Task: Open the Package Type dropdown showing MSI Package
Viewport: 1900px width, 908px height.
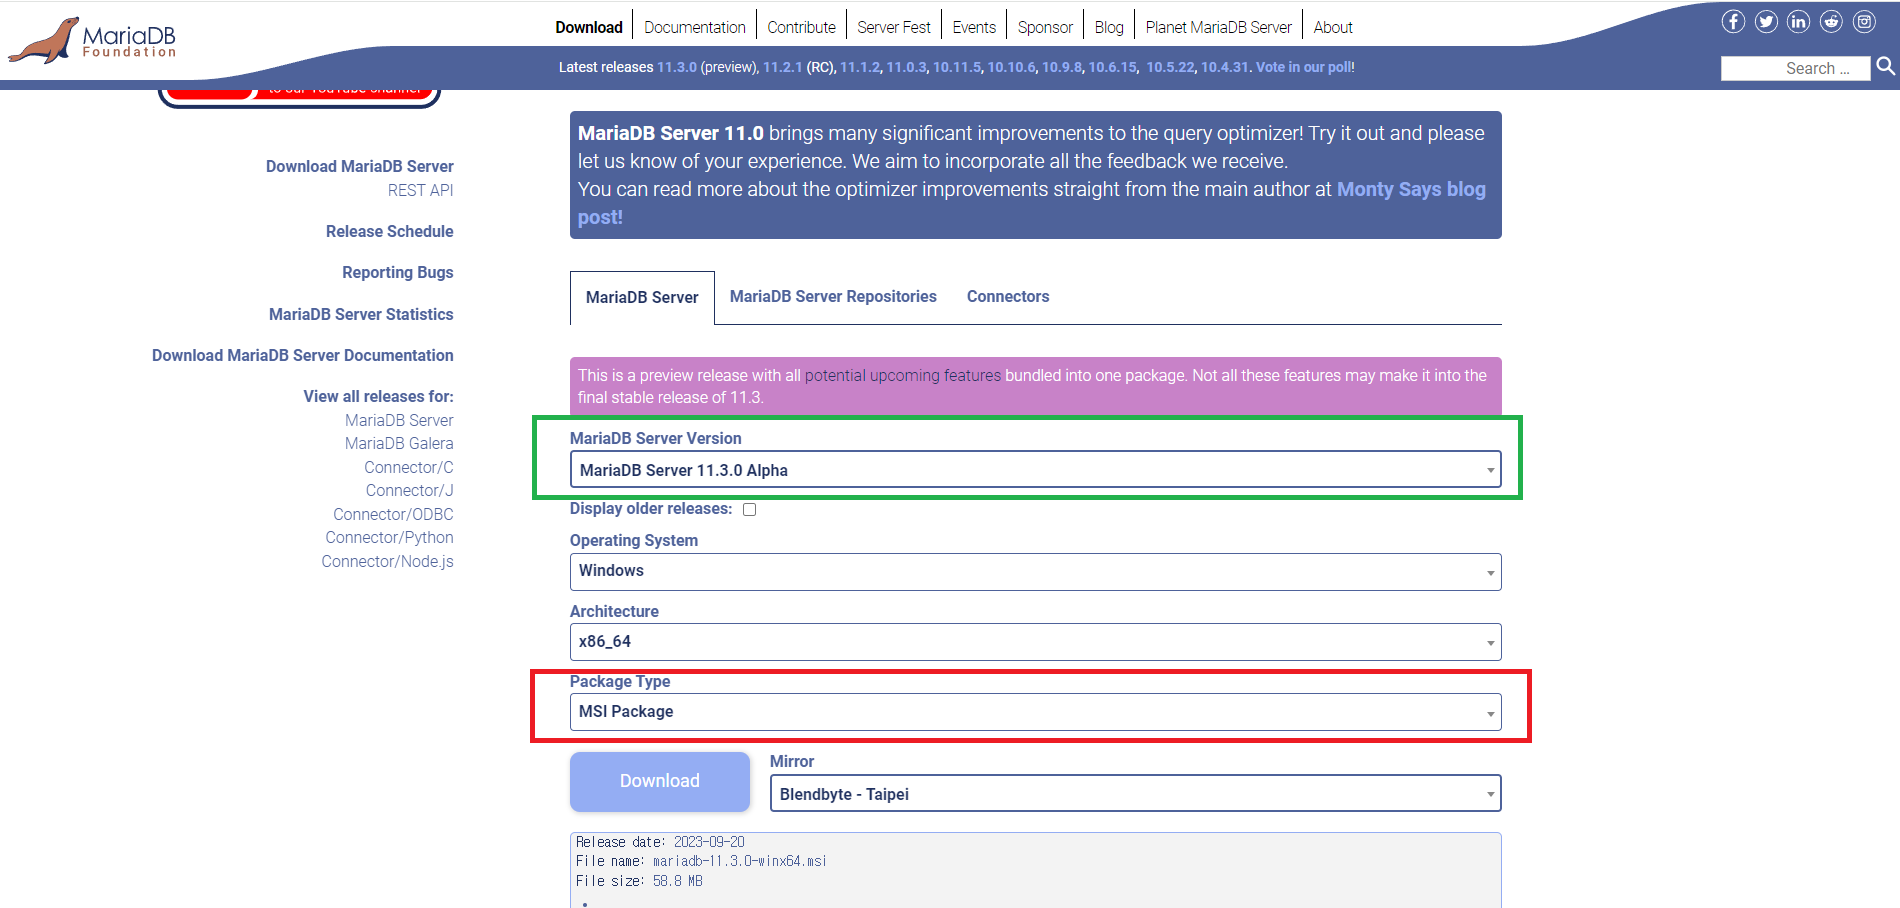Action: [x=1035, y=712]
